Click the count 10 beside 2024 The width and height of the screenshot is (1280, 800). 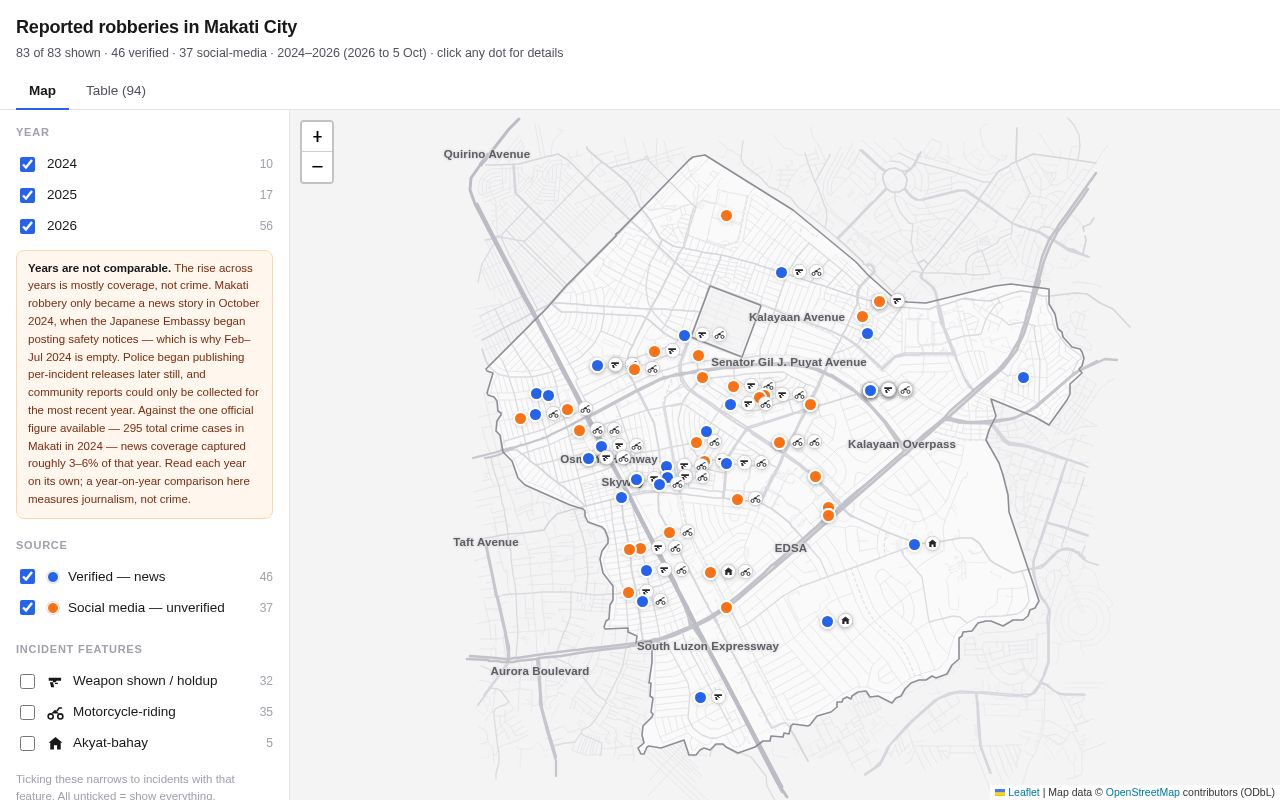[266, 164]
